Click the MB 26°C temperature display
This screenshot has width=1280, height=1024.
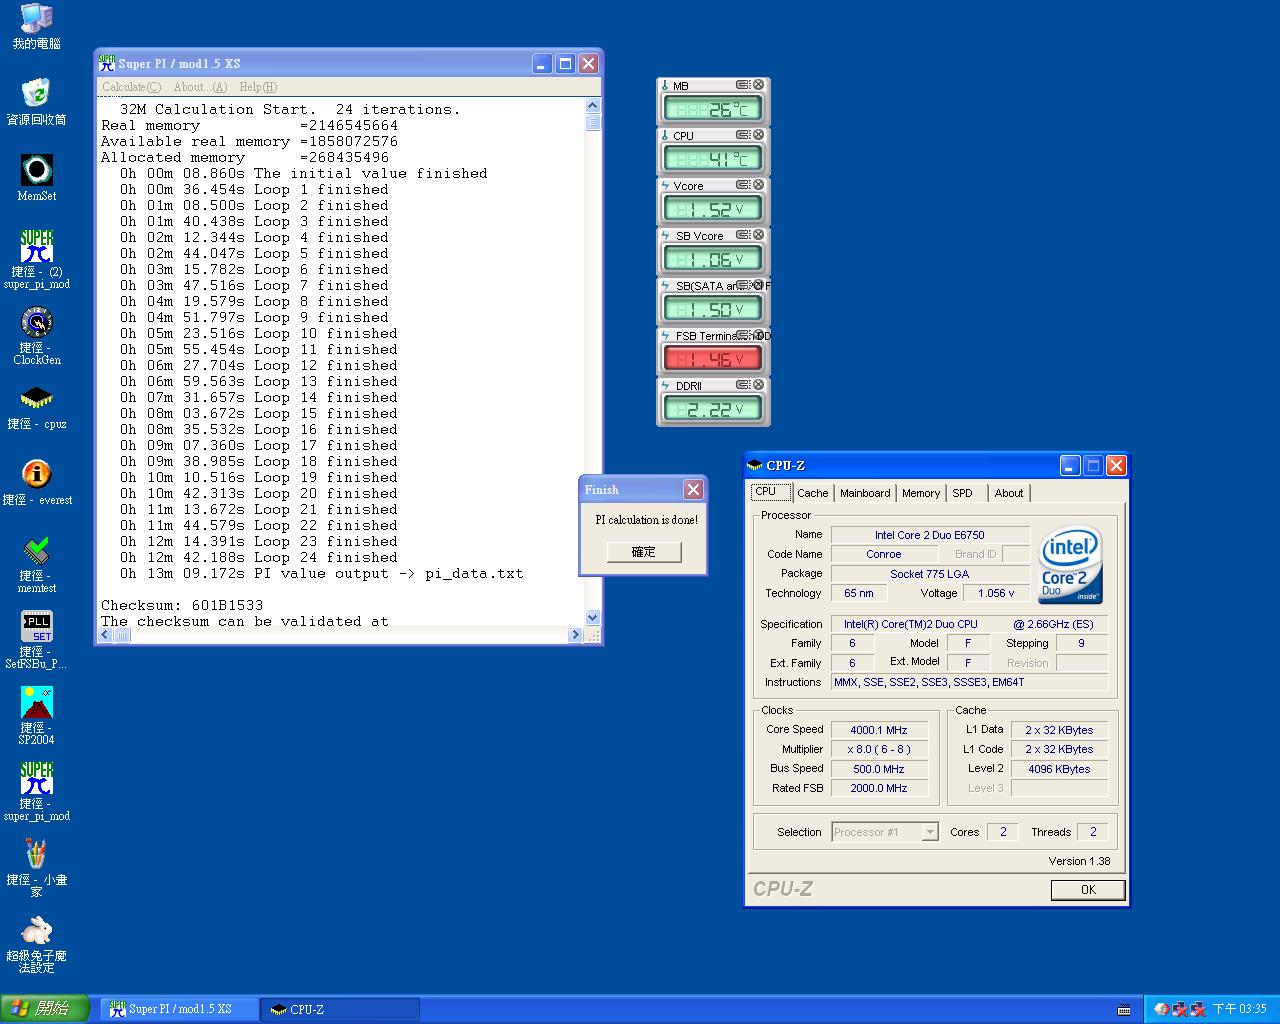[x=713, y=109]
